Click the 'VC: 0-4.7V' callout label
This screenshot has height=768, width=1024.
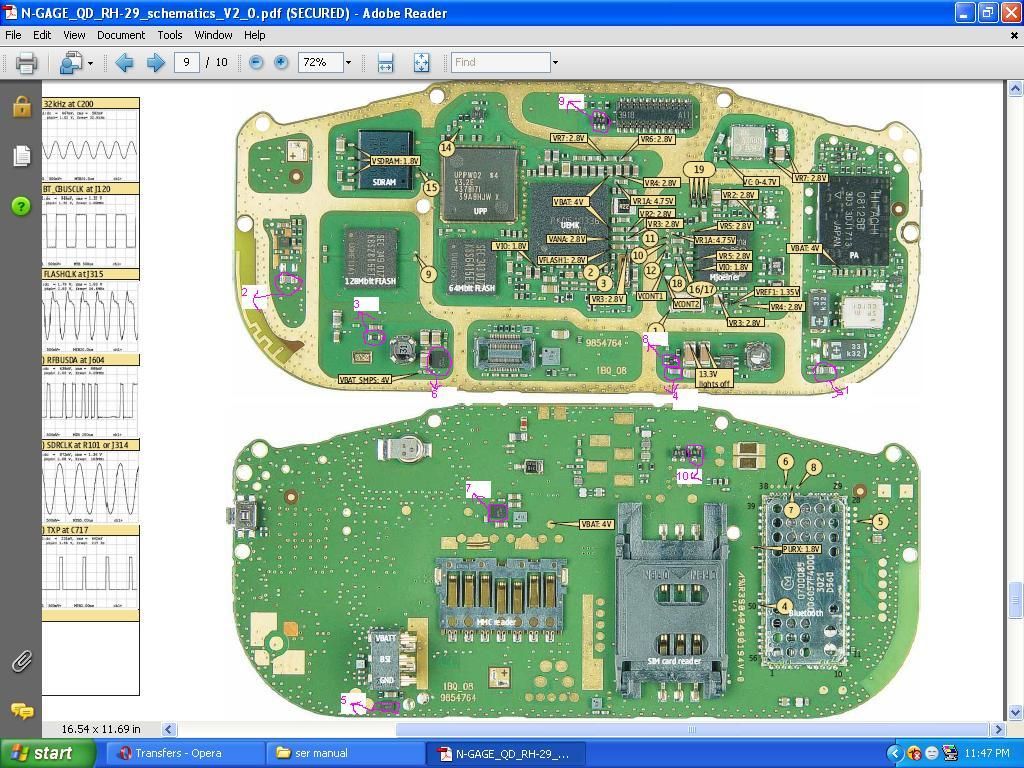click(760, 182)
